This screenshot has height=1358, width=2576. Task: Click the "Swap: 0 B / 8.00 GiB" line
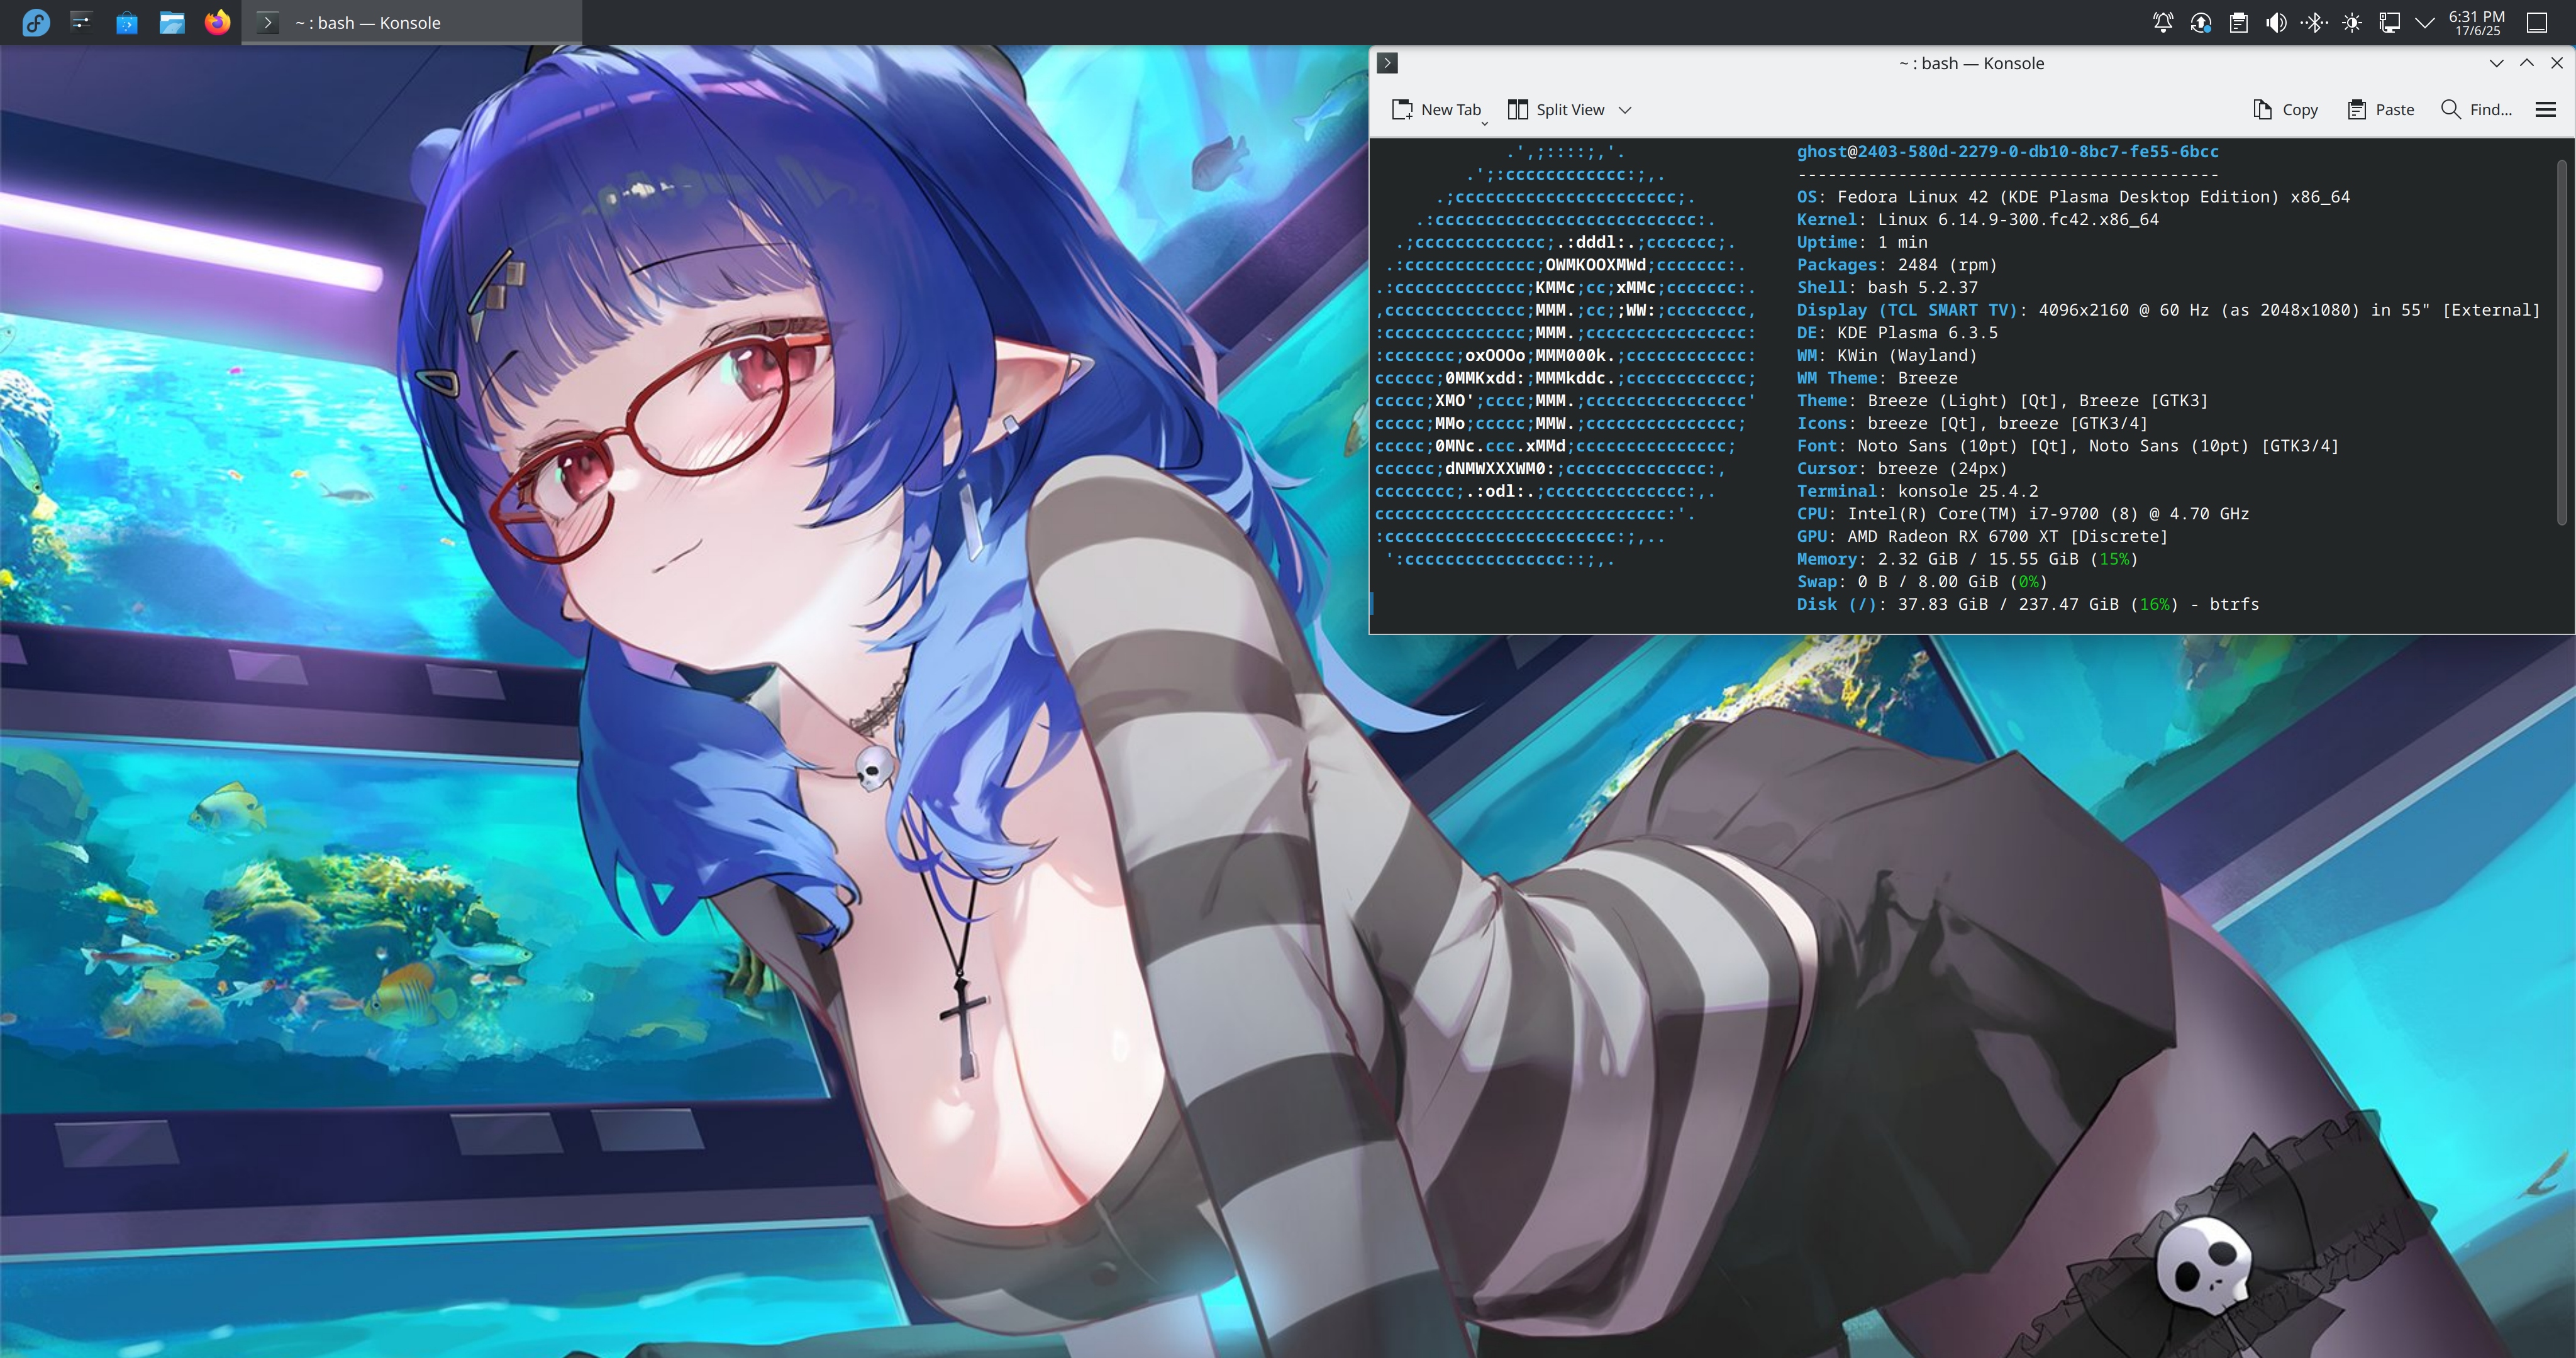1923,582
